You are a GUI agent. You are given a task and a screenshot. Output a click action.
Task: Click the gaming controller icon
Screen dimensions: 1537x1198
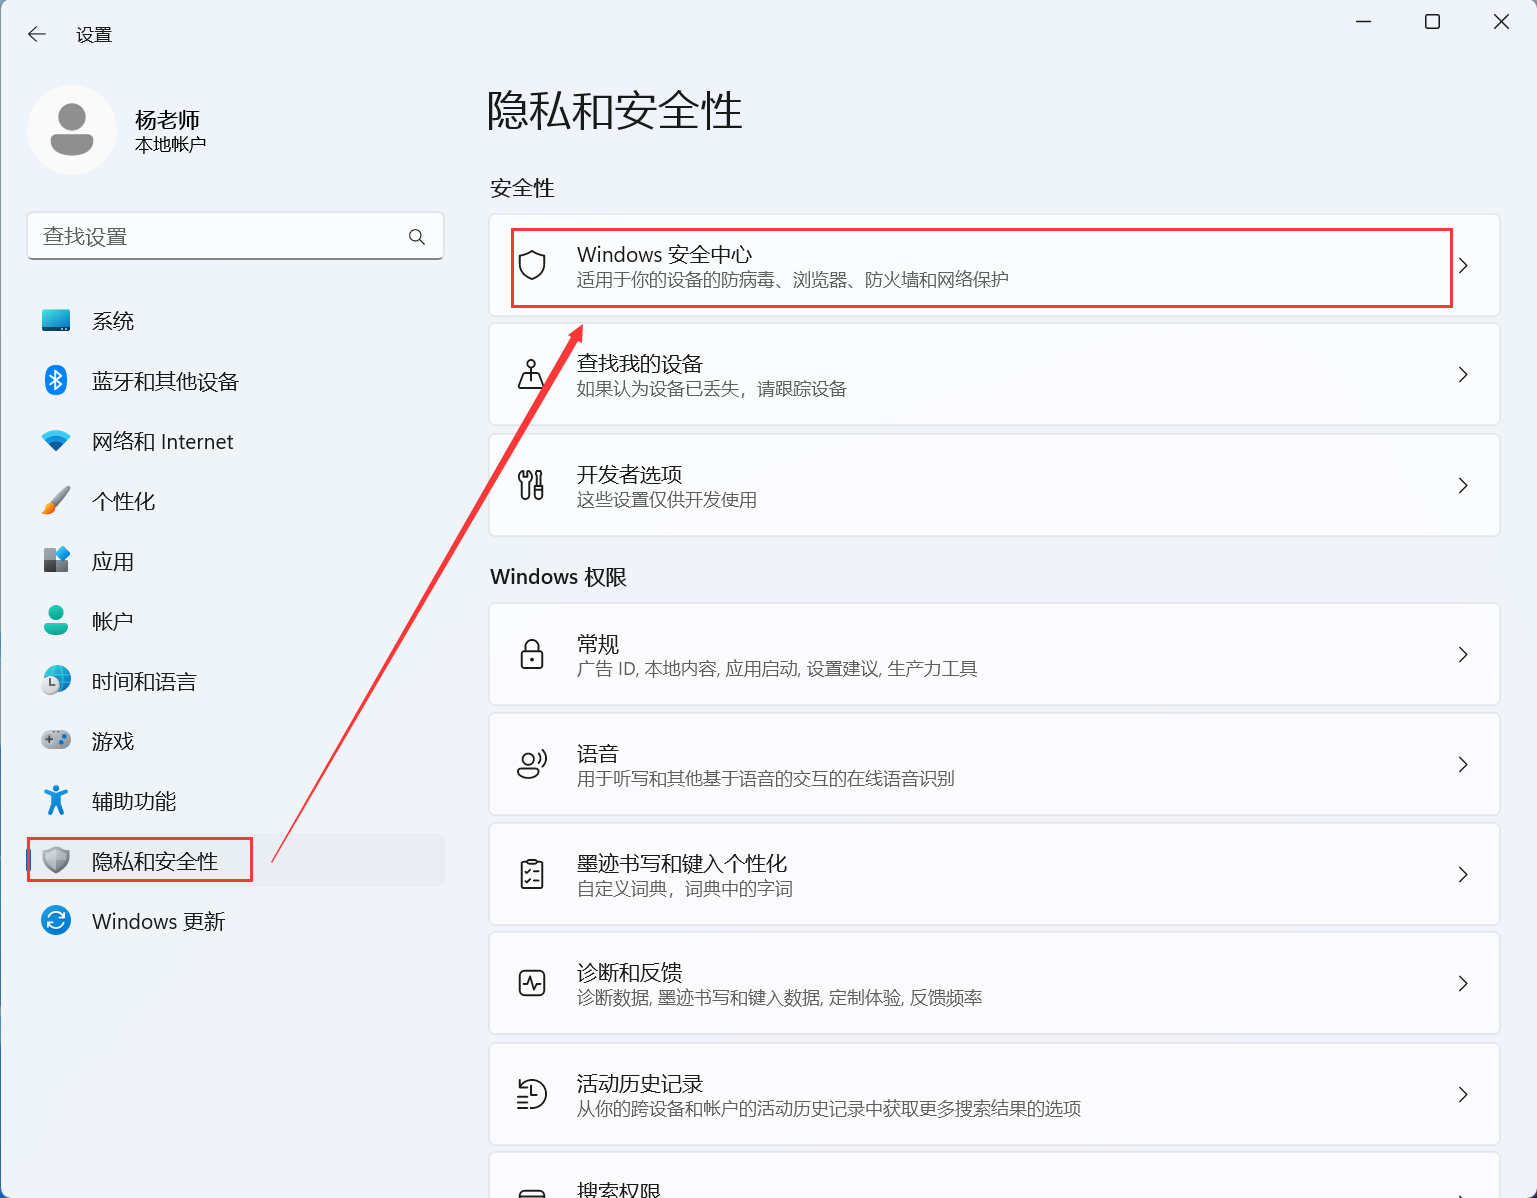pyautogui.click(x=56, y=740)
